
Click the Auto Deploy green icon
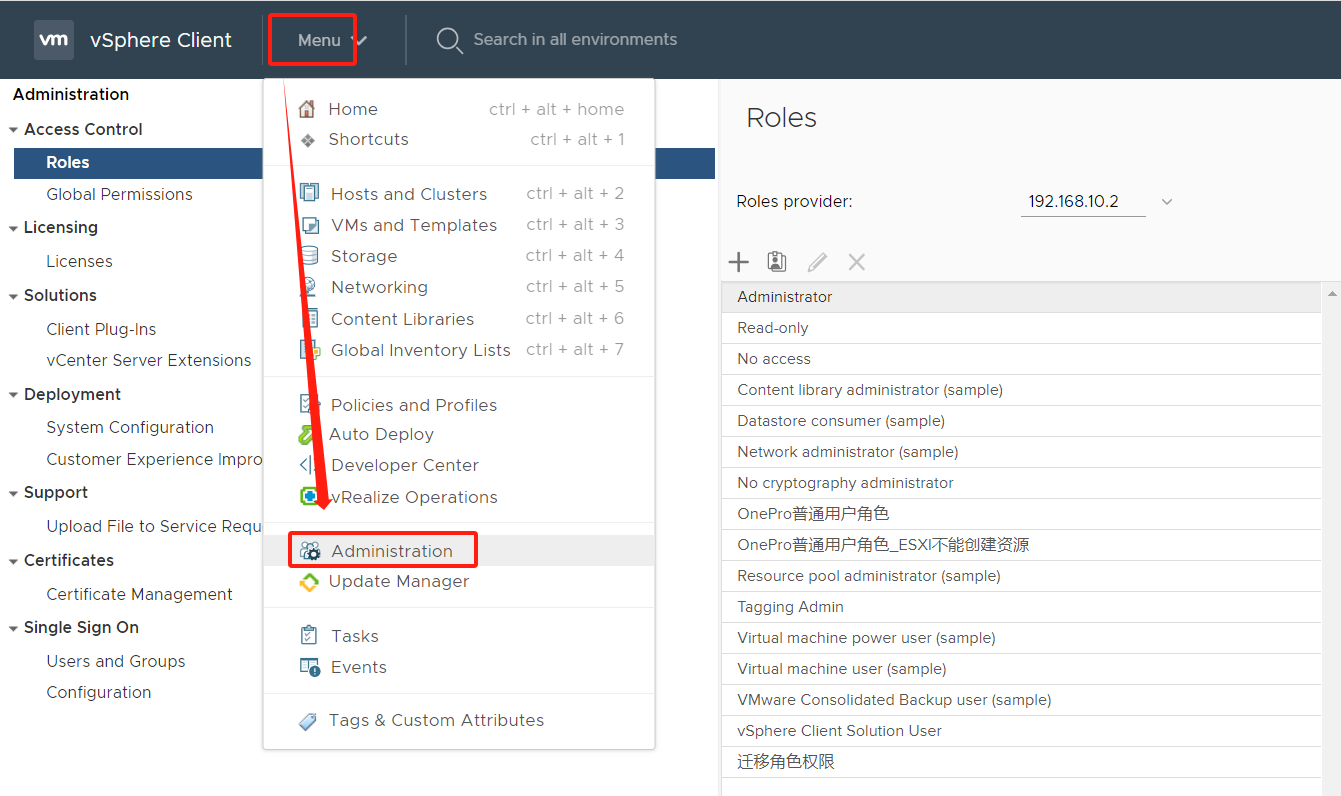click(x=308, y=434)
